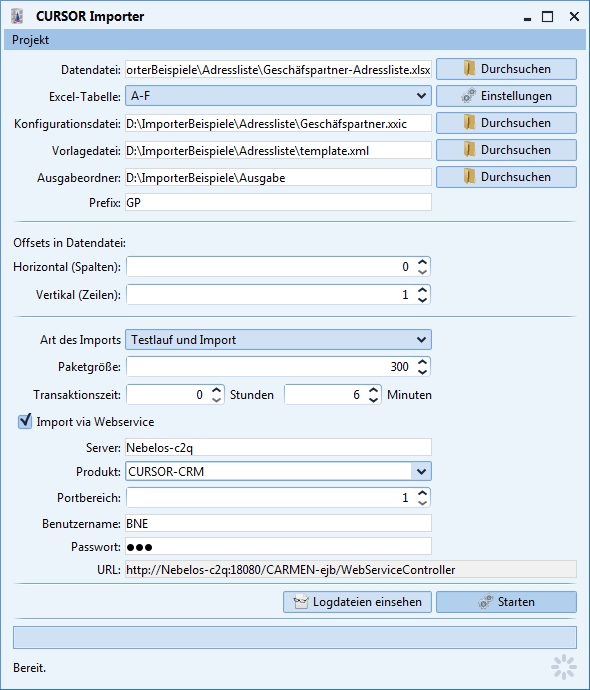Viewport: 590px width, 690px height.
Task: Click the gear icon on Einstellungen button
Action: click(x=469, y=95)
